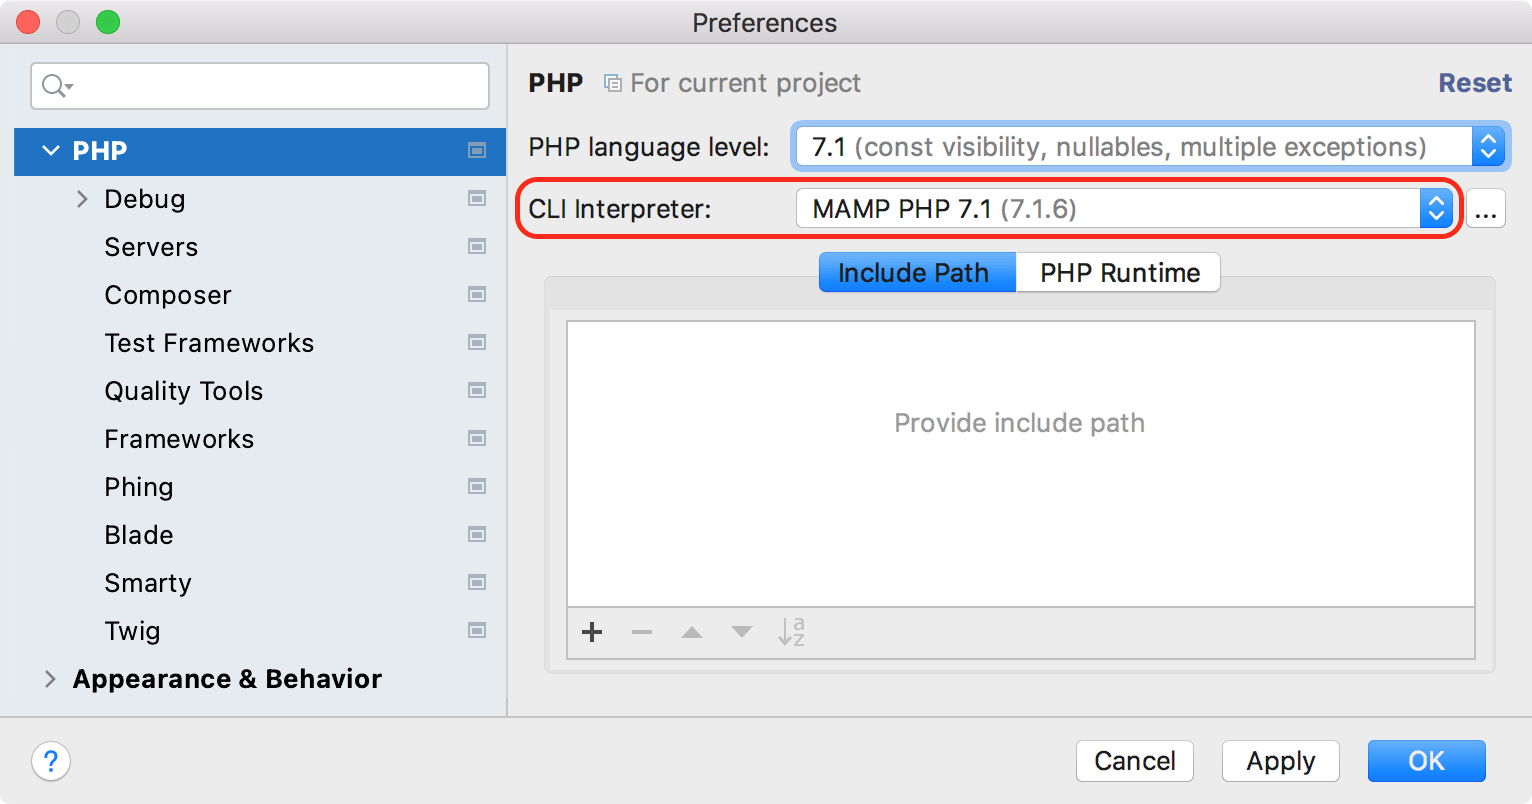Click the project-level icon beside Composer
The image size is (1532, 804).
477,295
